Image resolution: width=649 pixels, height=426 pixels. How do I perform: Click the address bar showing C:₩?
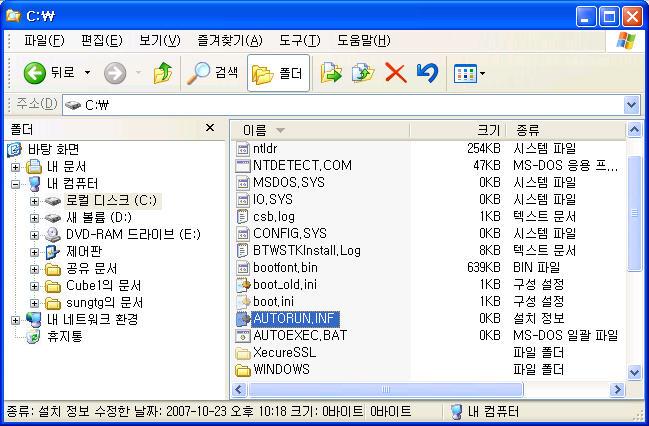click(343, 105)
